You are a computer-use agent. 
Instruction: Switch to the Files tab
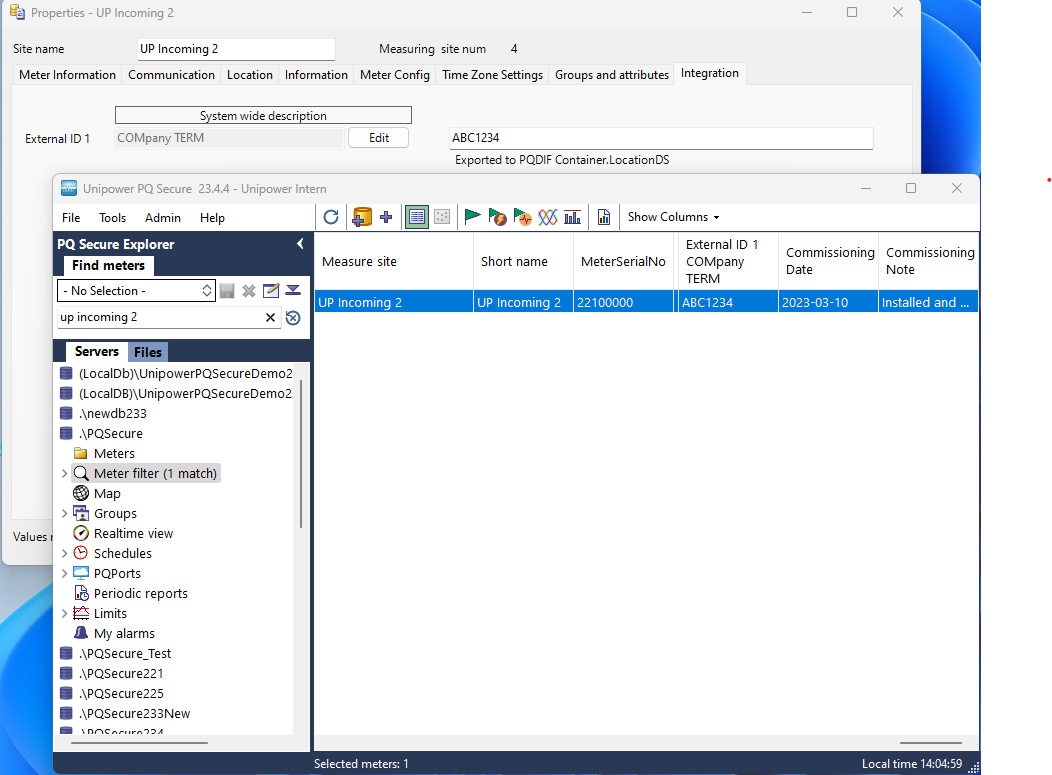click(148, 352)
